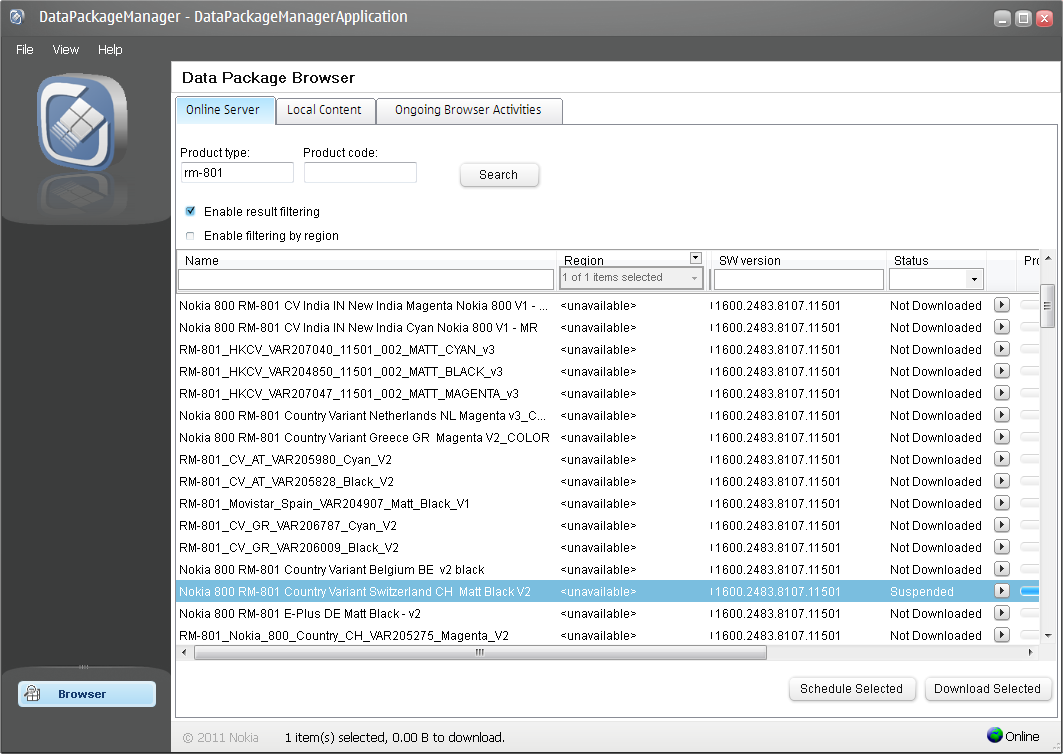The height and width of the screenshot is (754, 1063).
Task: Open the Region filter combo box
Action: (x=631, y=277)
